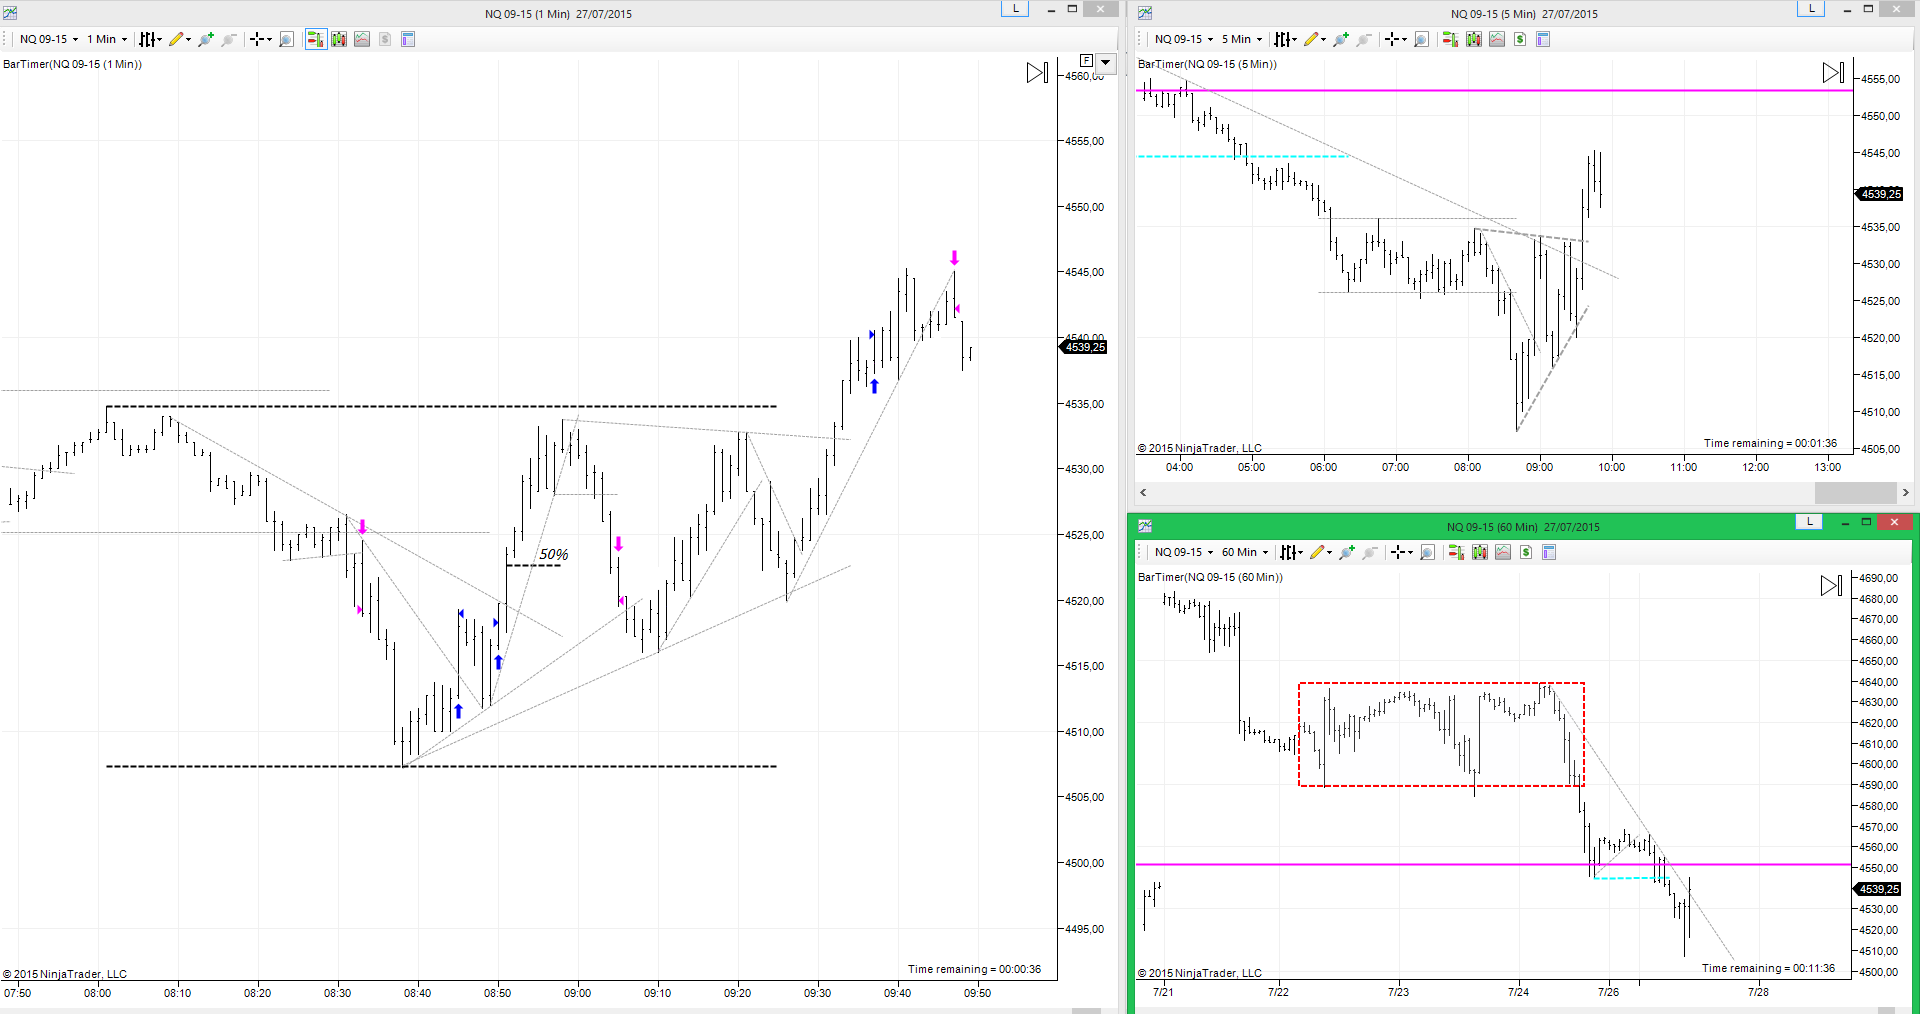Click left arrow of 5 Min chart scrollbar
Viewport: 1920px width, 1014px height.
1143,492
